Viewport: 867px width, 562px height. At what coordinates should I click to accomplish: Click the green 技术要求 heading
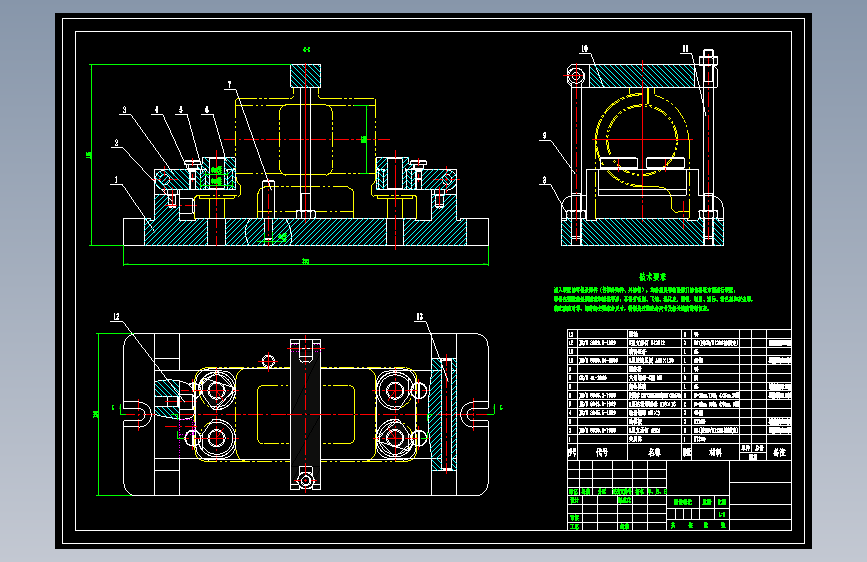tap(652, 277)
